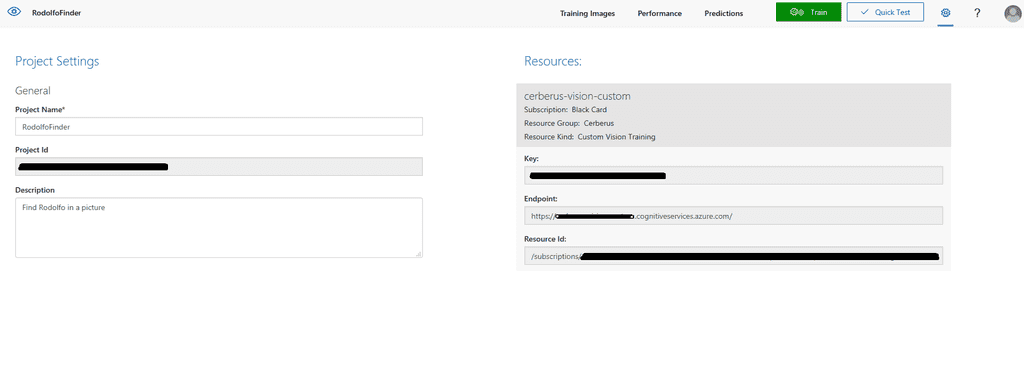Select the Key field under Resources
Image resolution: width=1024 pixels, height=388 pixels.
(733, 175)
